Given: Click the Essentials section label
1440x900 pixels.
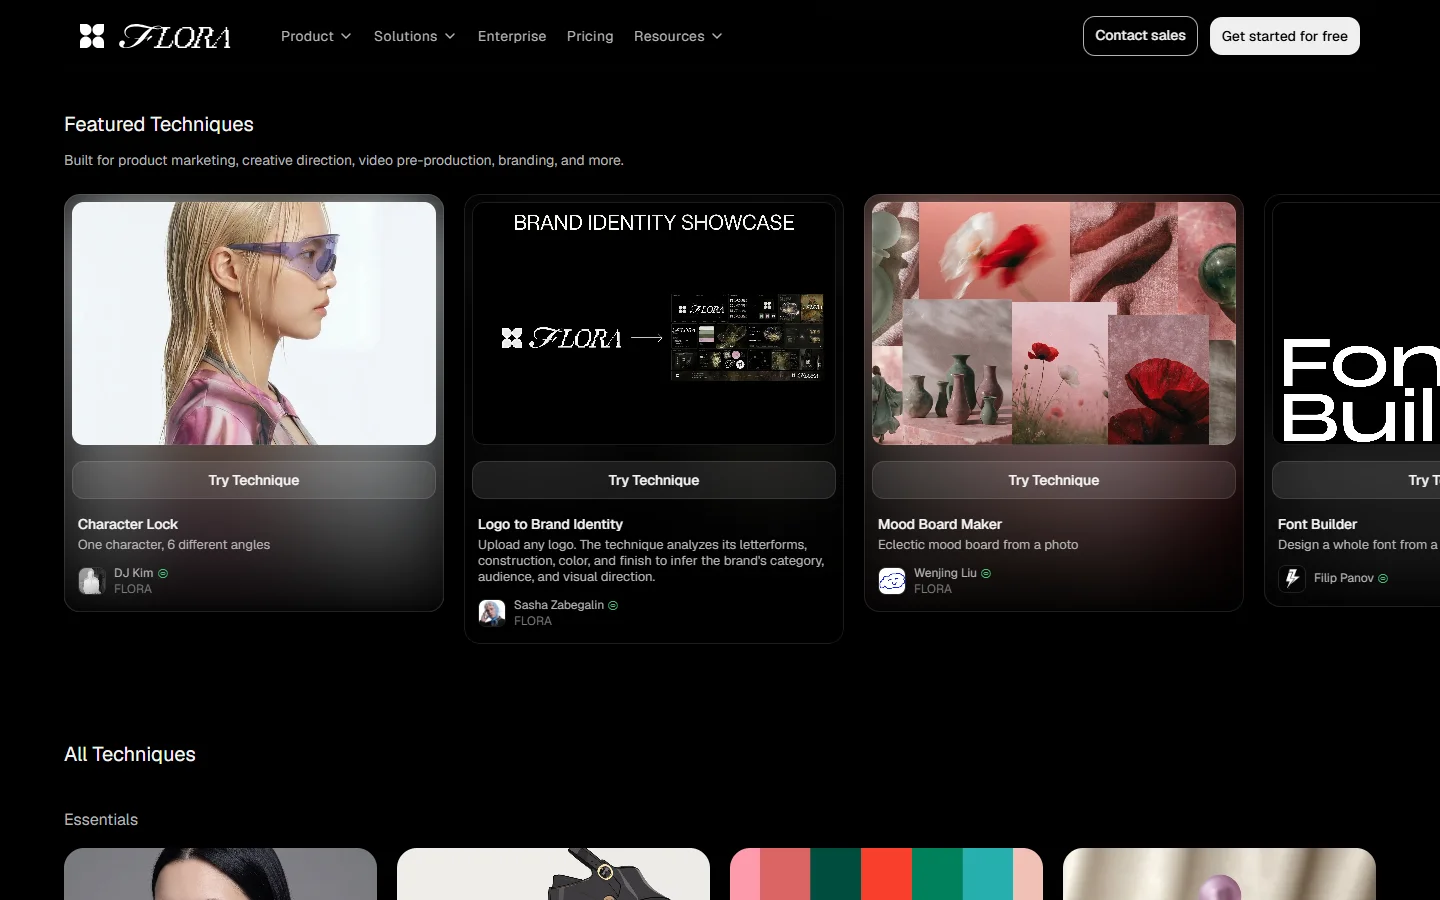Looking at the screenshot, I should [x=101, y=820].
